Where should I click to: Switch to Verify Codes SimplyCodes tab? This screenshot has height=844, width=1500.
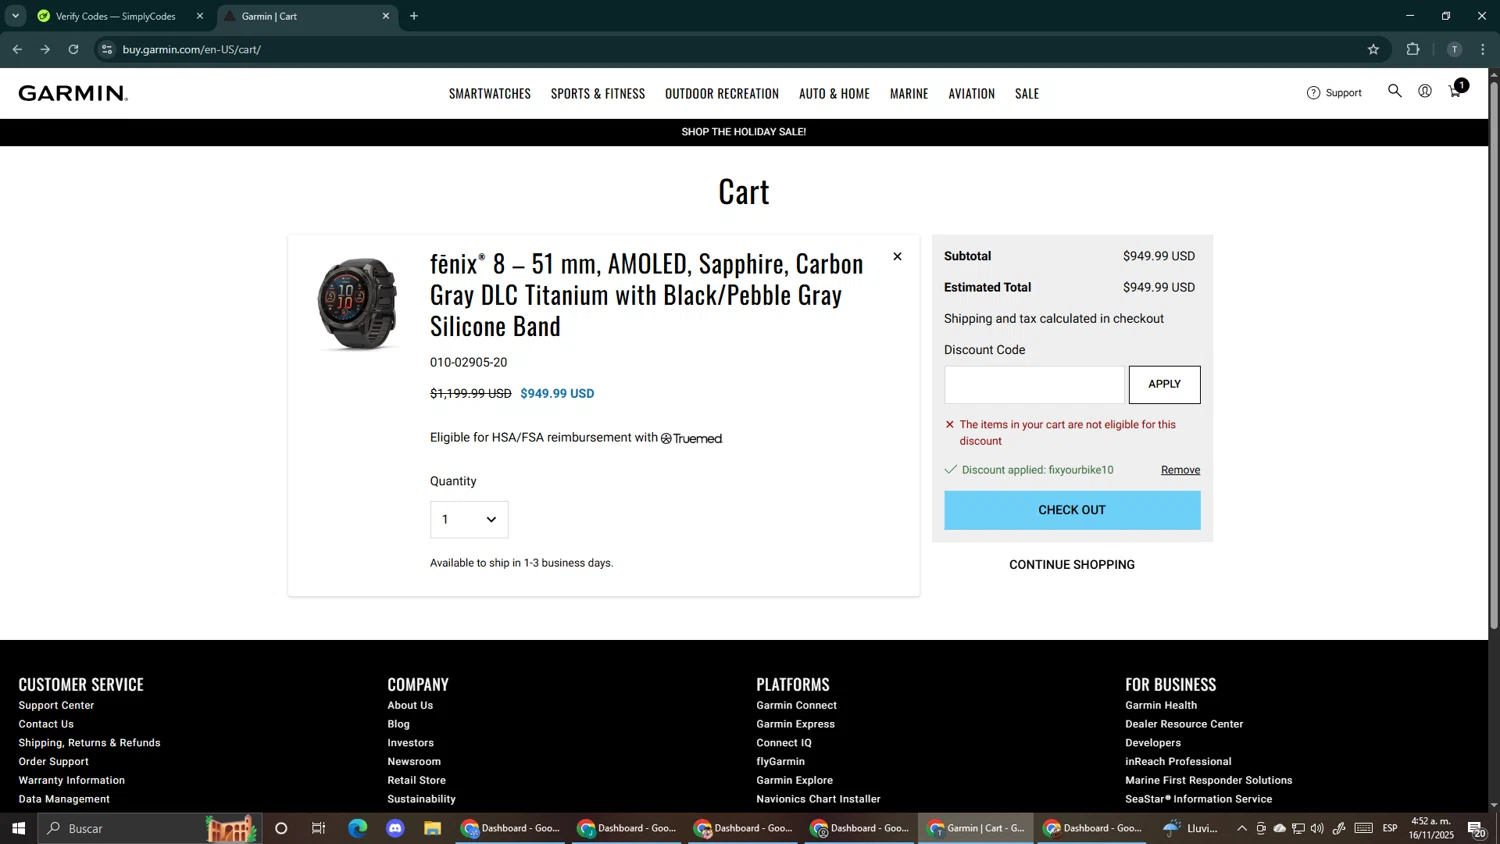pos(115,16)
